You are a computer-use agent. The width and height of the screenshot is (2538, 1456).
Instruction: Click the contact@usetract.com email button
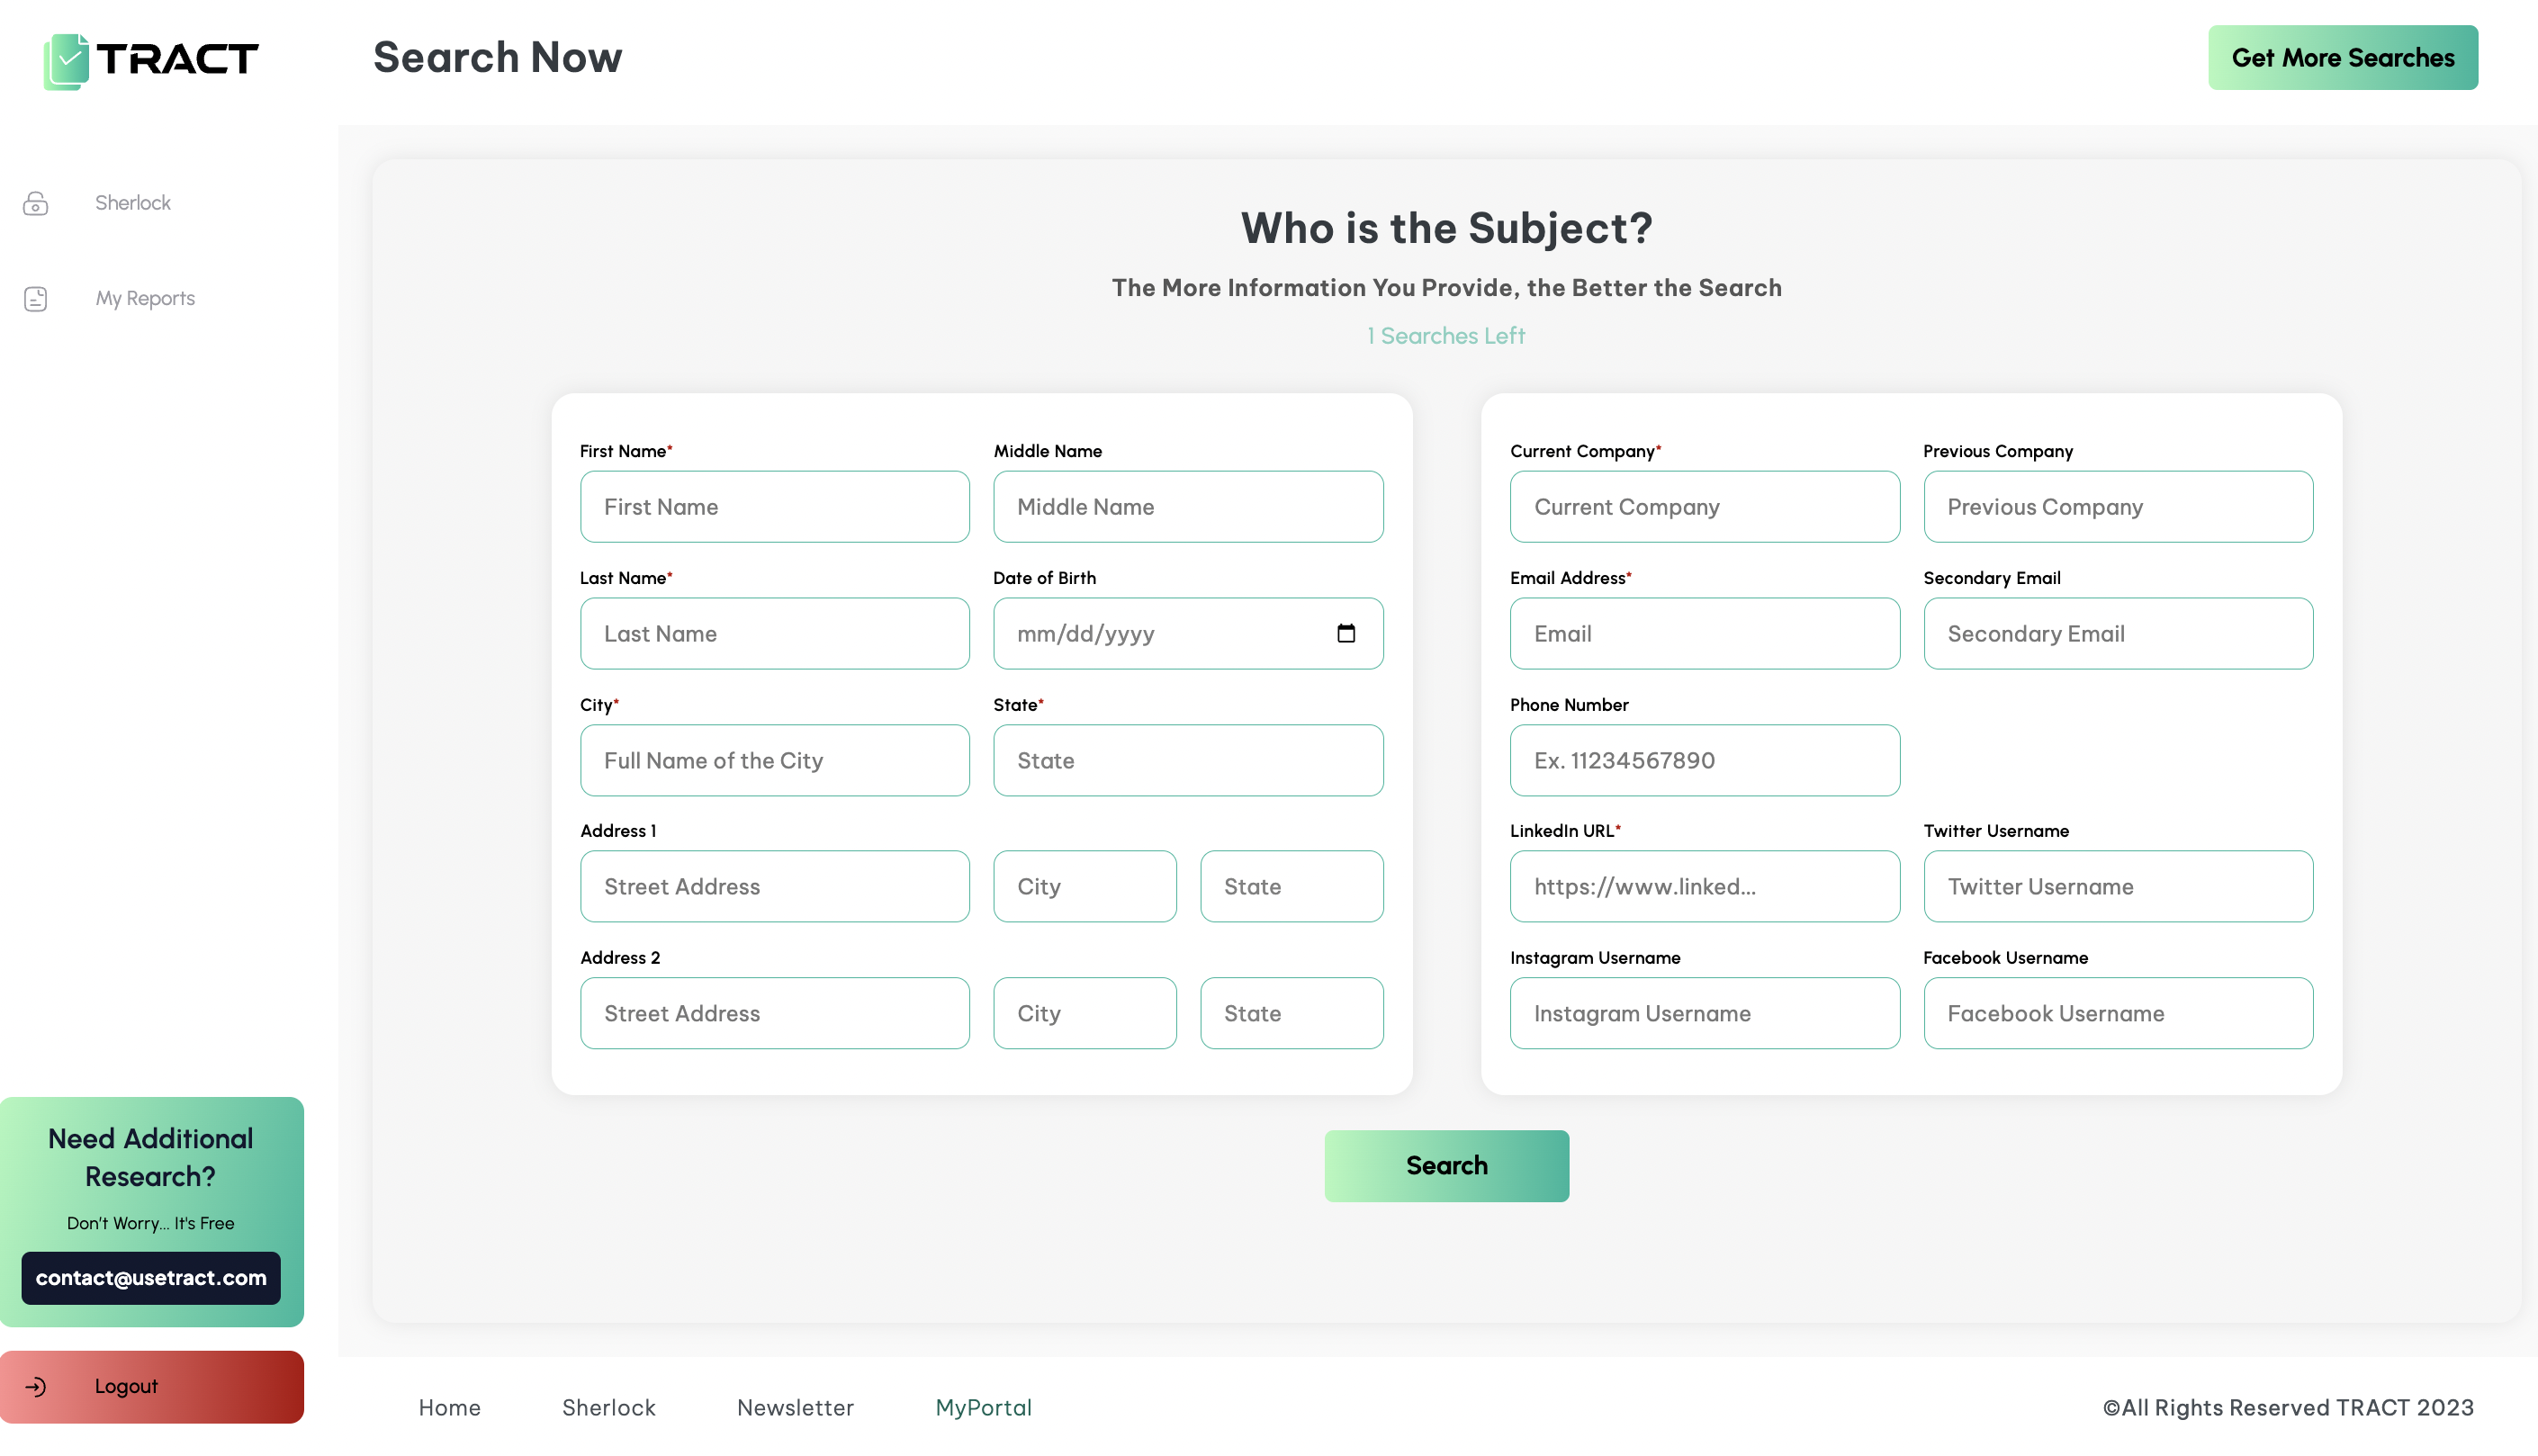(151, 1277)
